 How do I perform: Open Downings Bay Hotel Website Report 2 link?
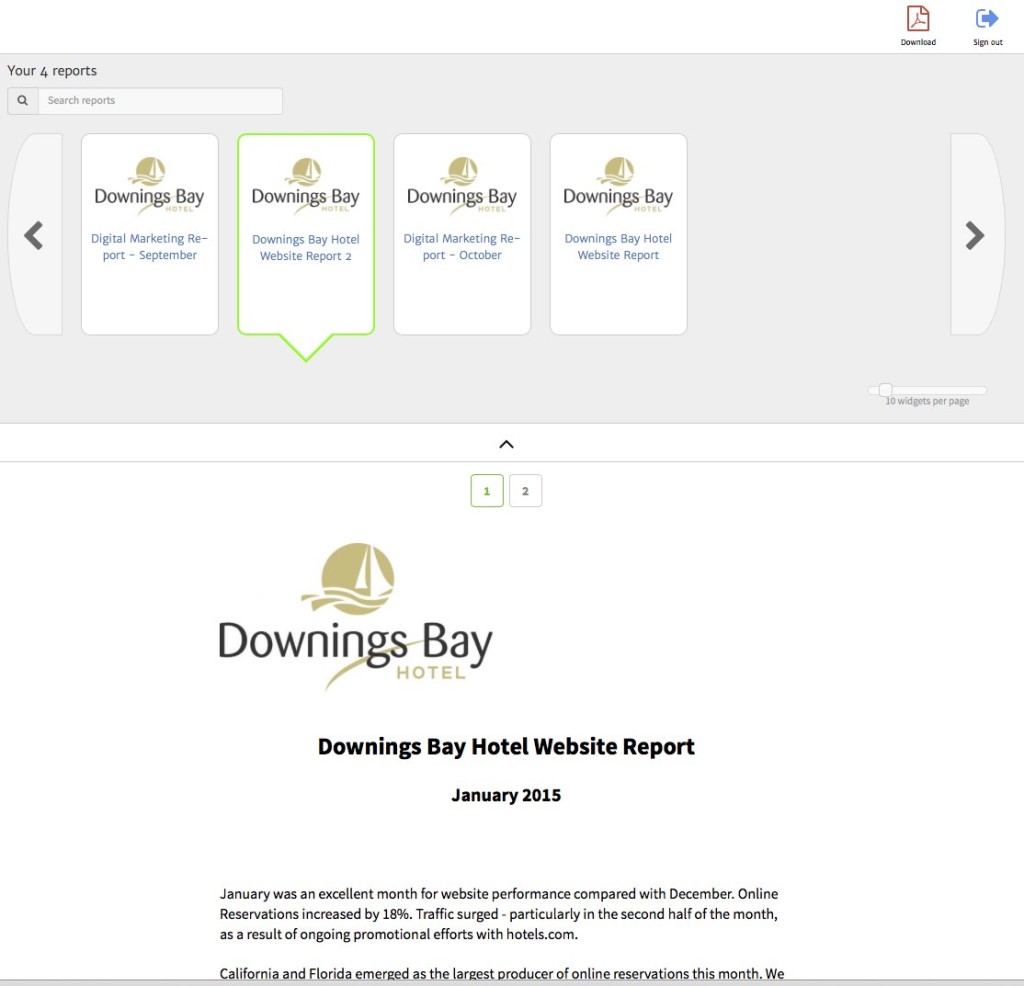coord(306,247)
